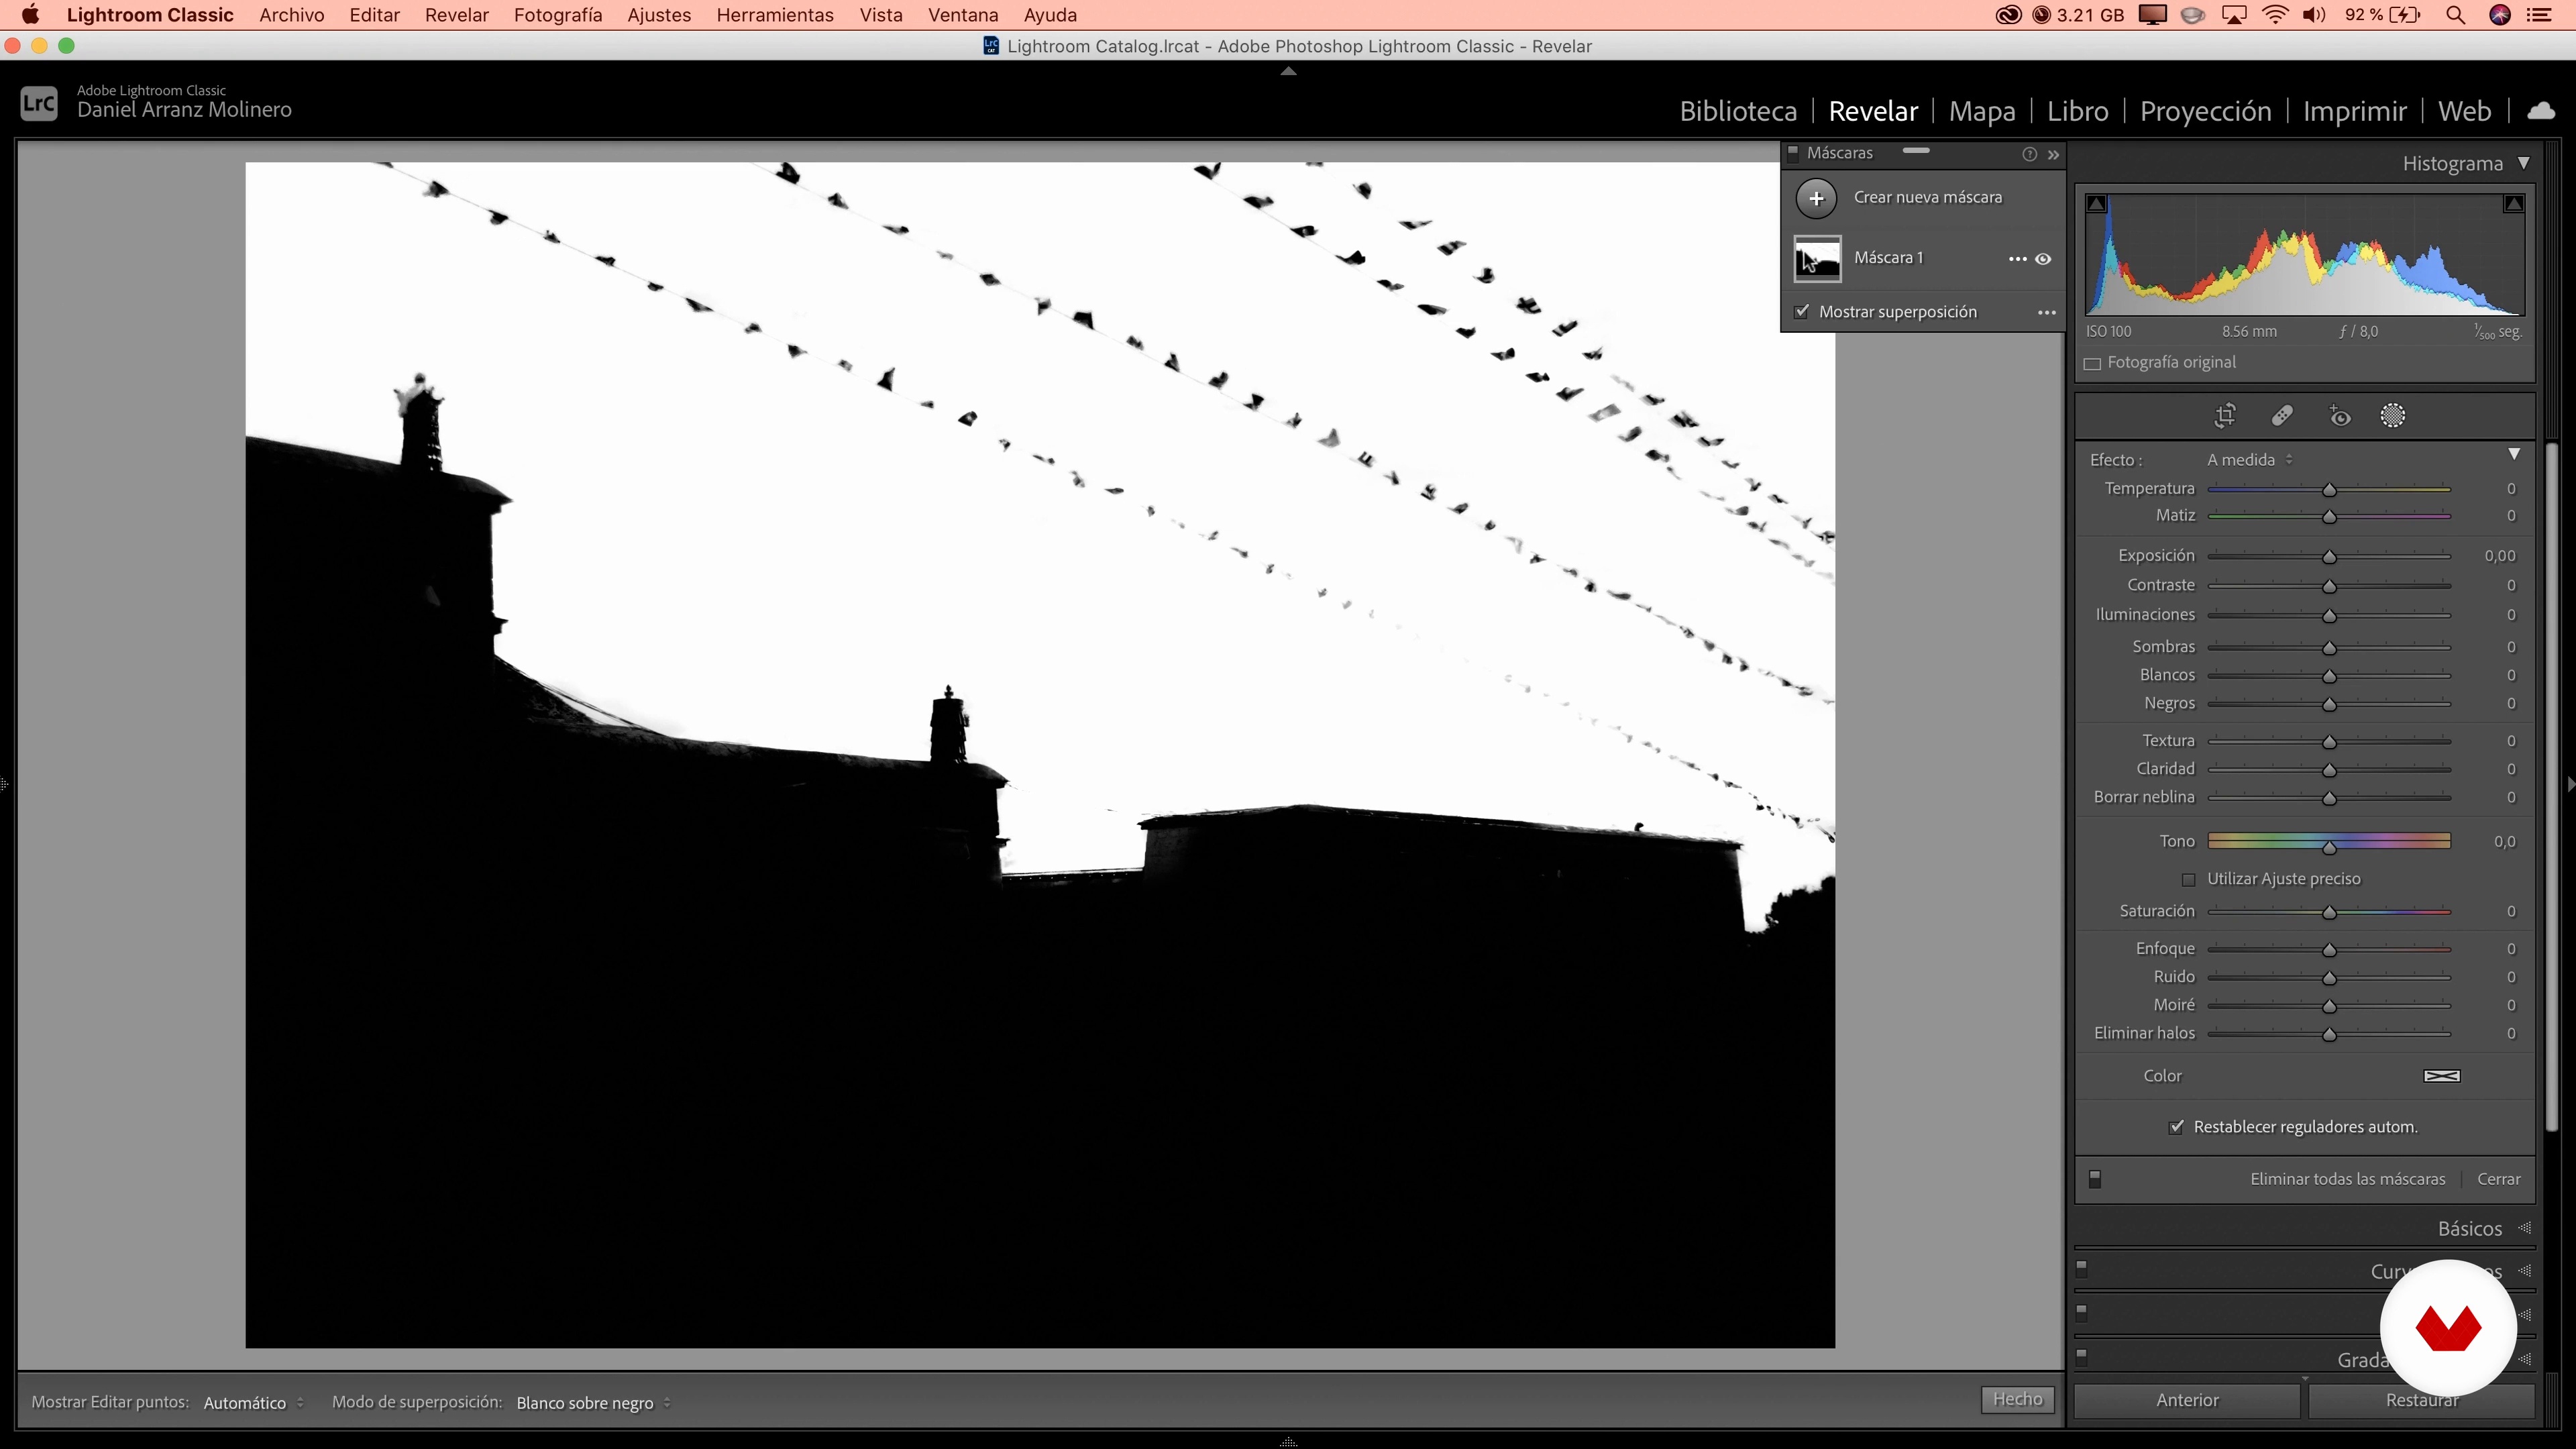
Task: Click the Lrc application logo
Action: (x=39, y=103)
